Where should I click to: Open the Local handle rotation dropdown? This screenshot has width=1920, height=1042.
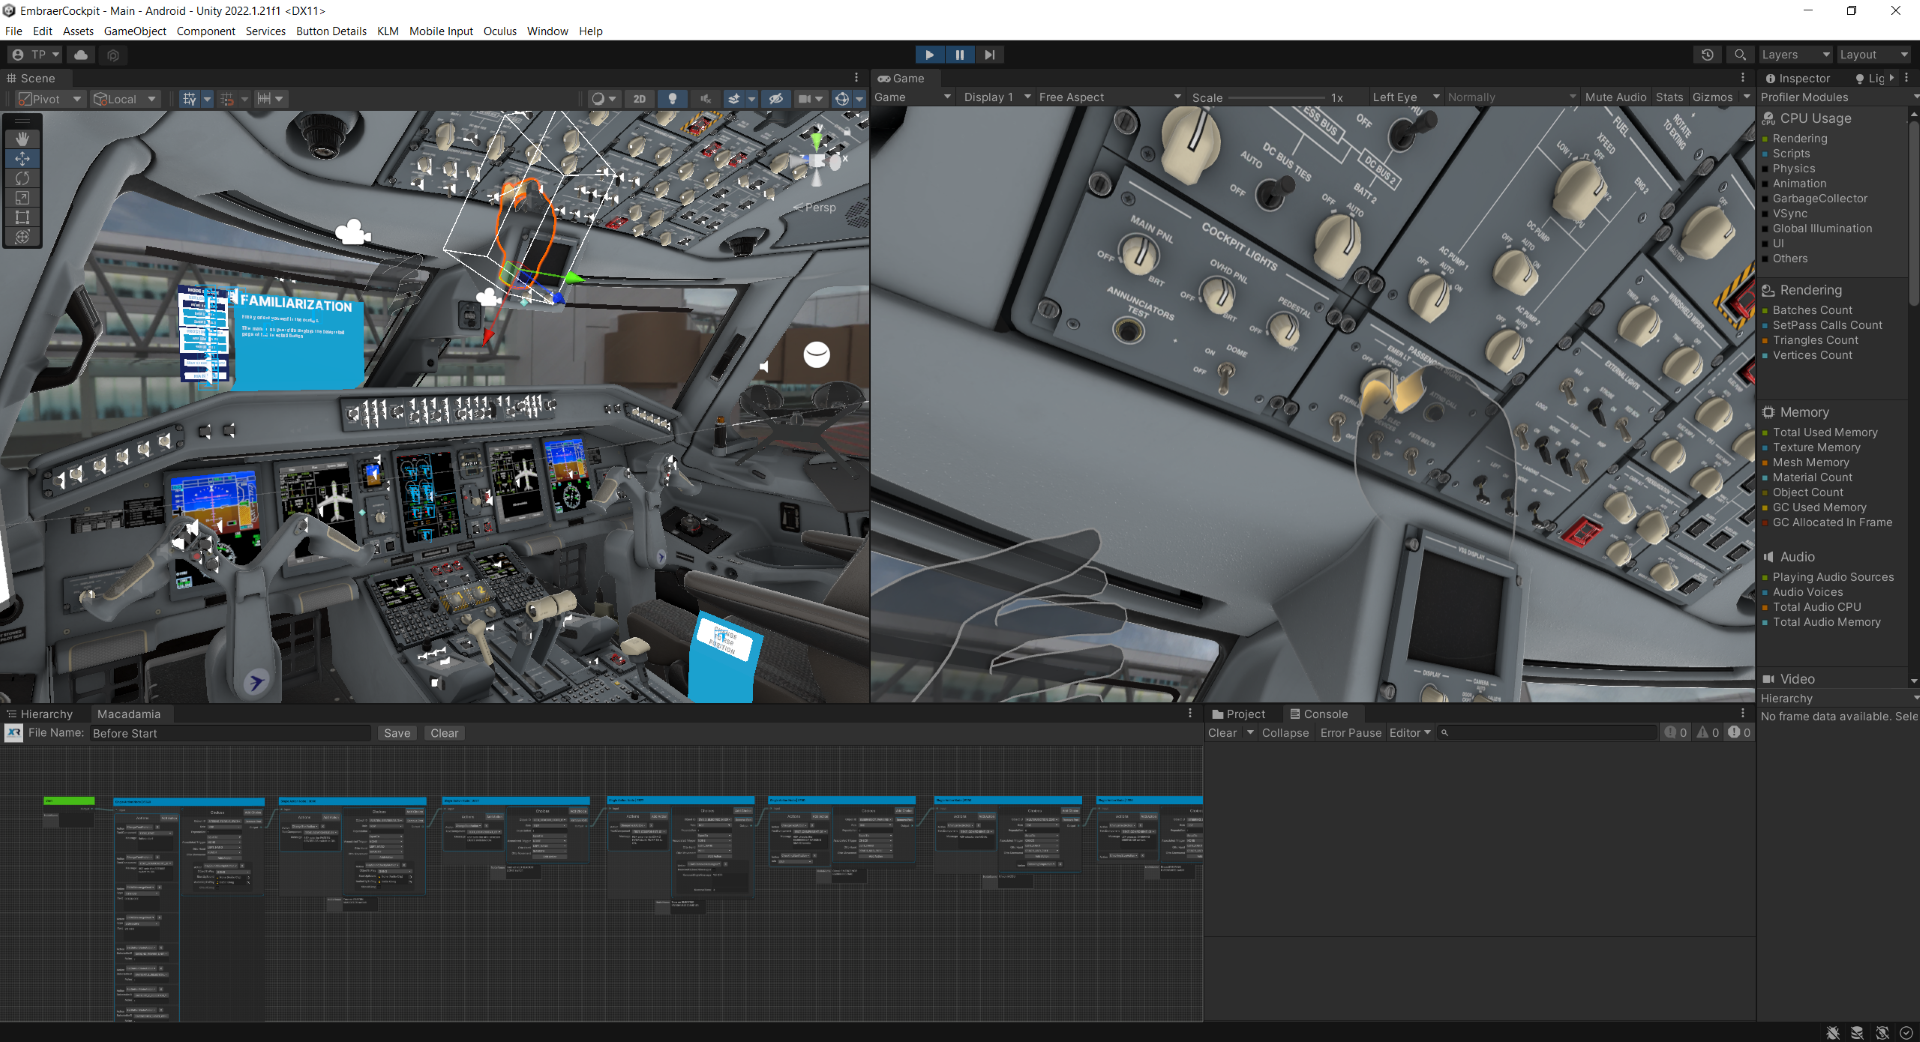(125, 99)
